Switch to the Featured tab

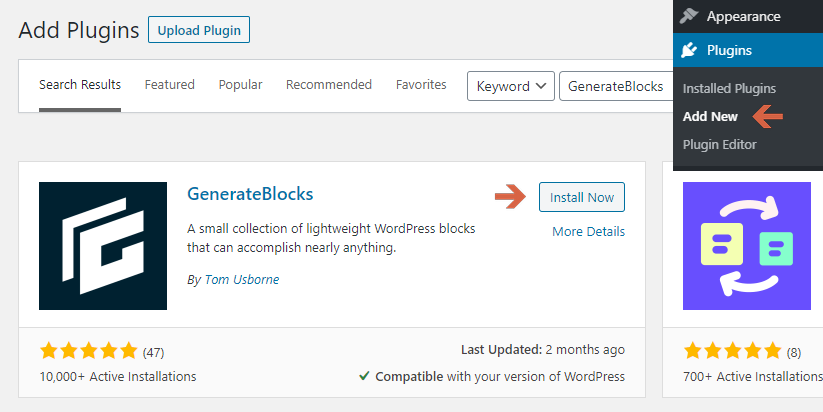click(170, 84)
